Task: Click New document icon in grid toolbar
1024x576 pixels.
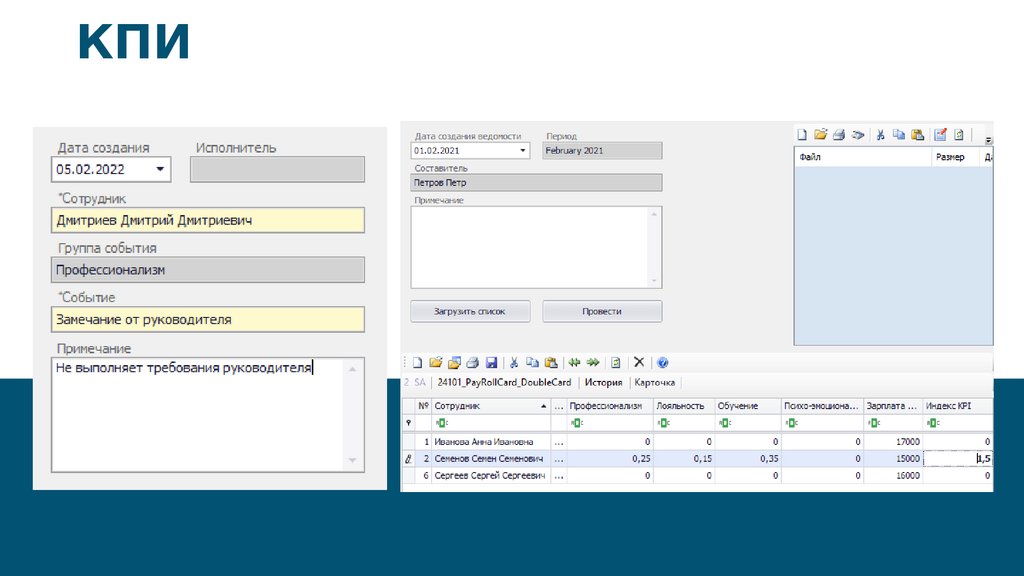Action: (417, 362)
